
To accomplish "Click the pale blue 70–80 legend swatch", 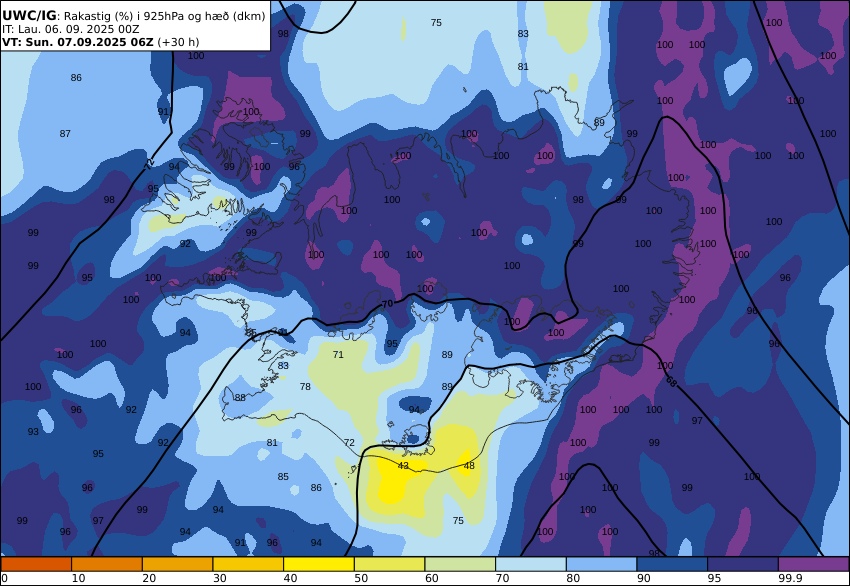I will 531,564.
